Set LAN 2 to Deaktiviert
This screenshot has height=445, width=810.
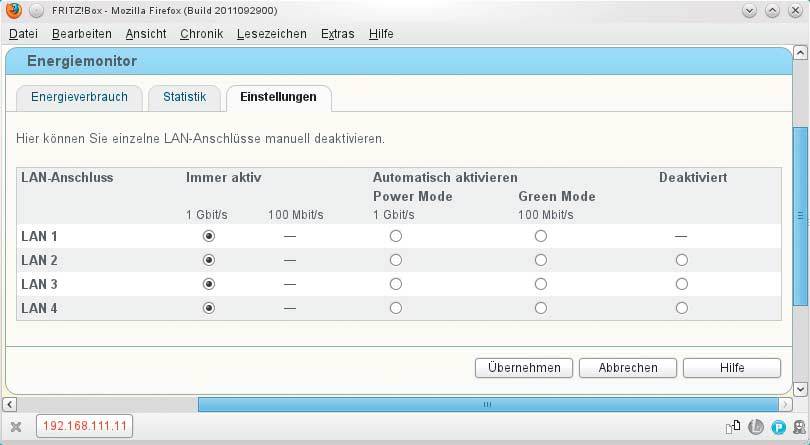[x=682, y=260]
